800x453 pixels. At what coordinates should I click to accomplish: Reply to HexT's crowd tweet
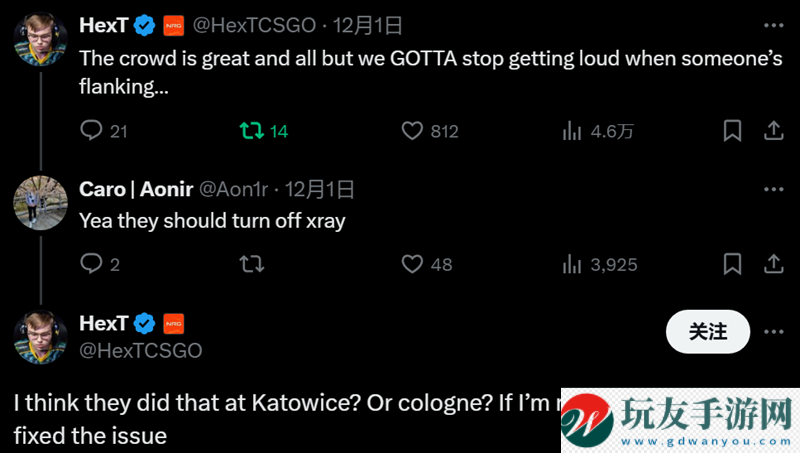(x=91, y=131)
